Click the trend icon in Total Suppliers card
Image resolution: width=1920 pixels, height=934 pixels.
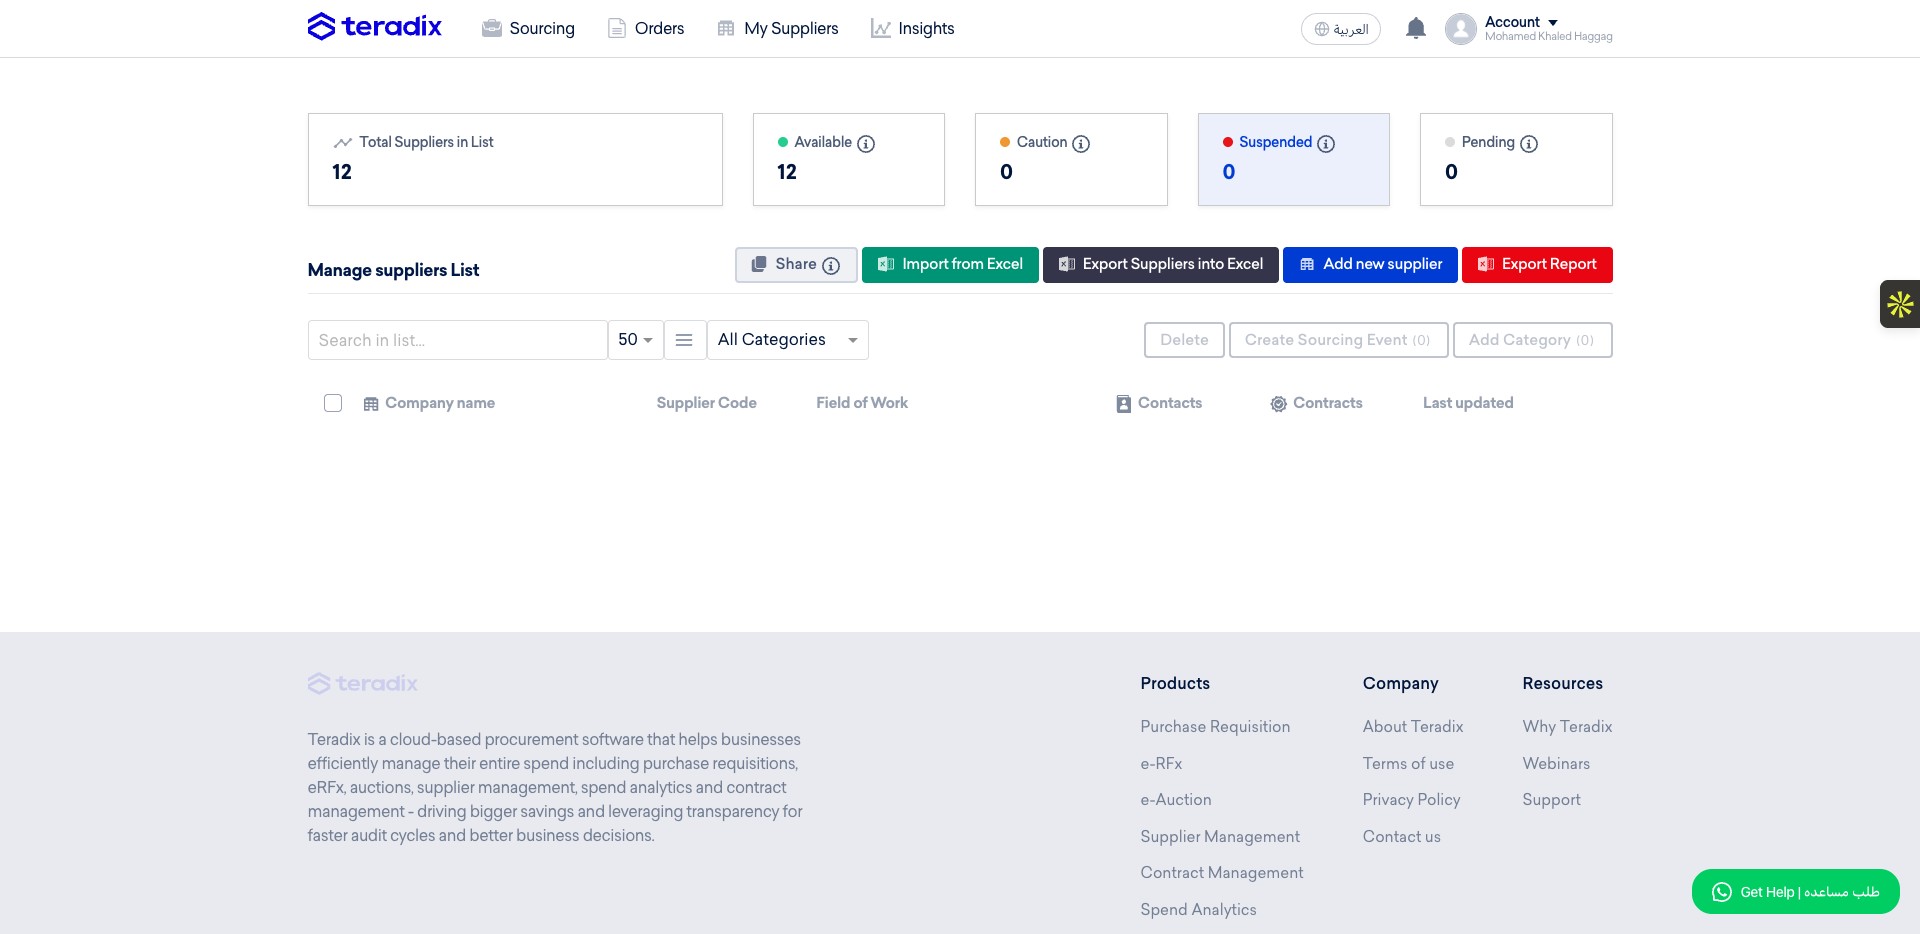click(343, 143)
